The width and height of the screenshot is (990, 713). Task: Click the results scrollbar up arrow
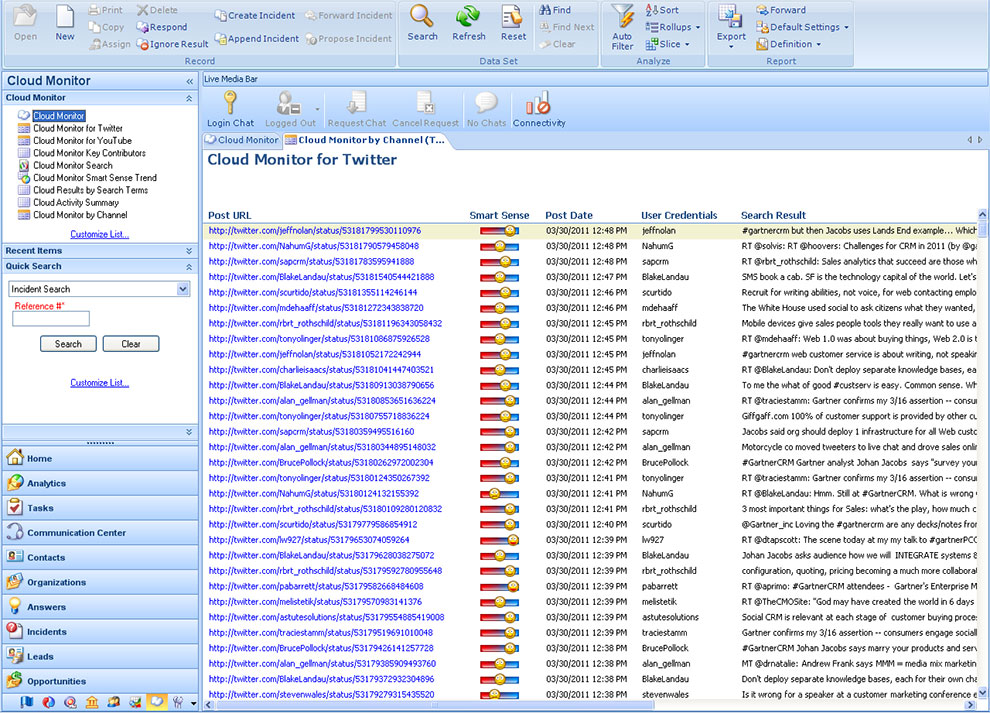coord(983,215)
